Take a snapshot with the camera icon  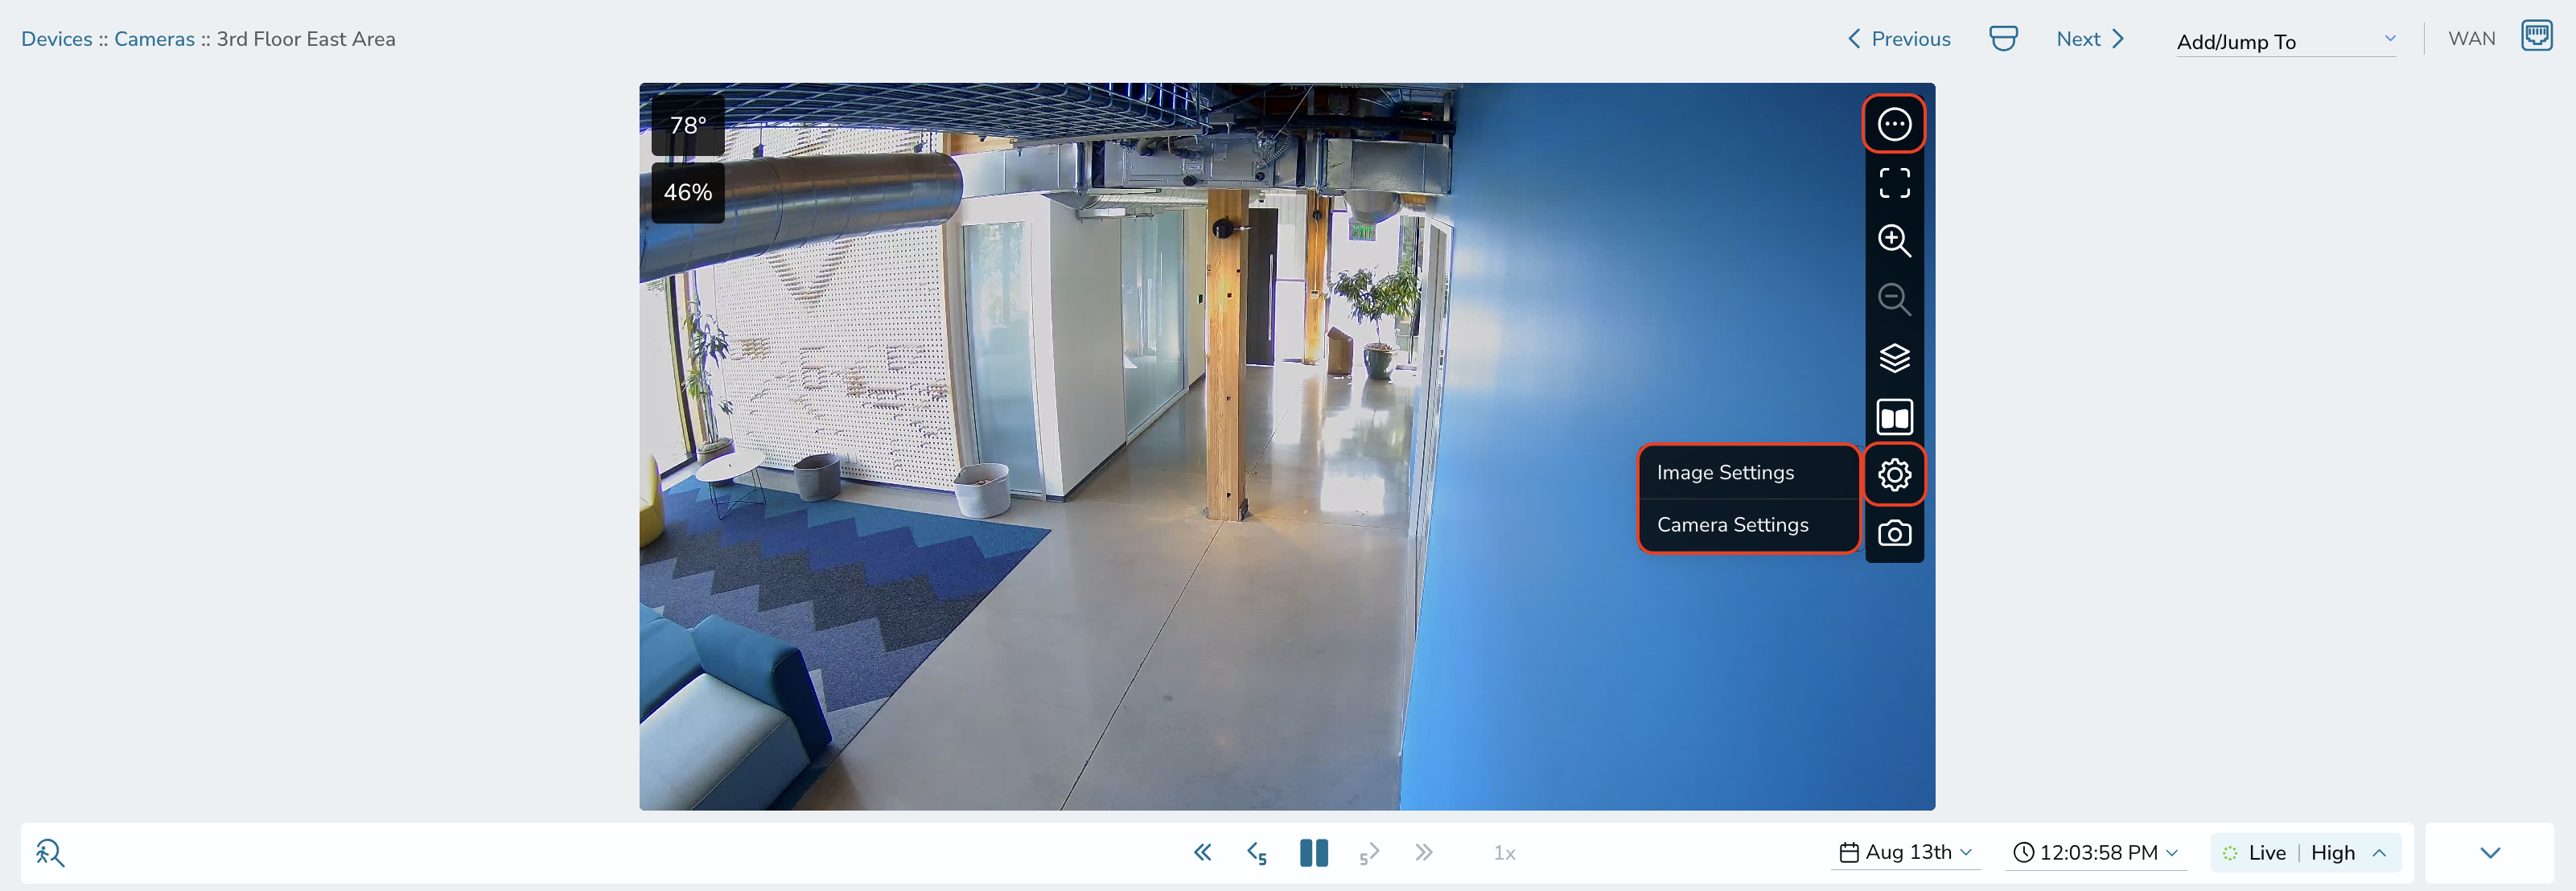click(x=1894, y=534)
